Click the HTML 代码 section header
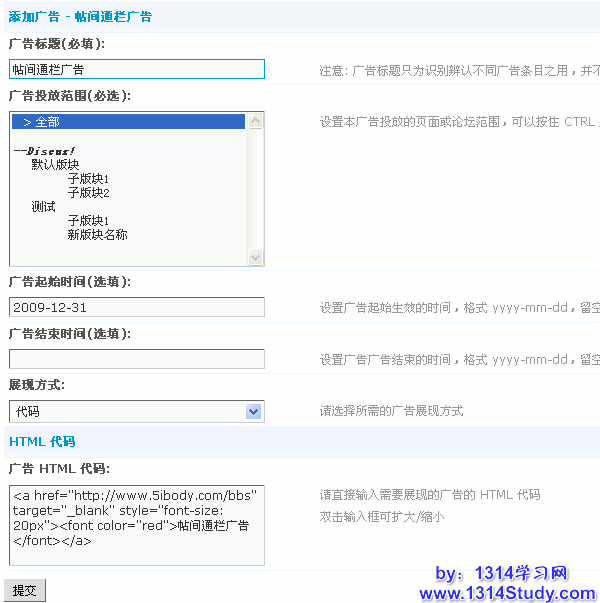Viewport: 600px width, 603px height. click(x=42, y=441)
